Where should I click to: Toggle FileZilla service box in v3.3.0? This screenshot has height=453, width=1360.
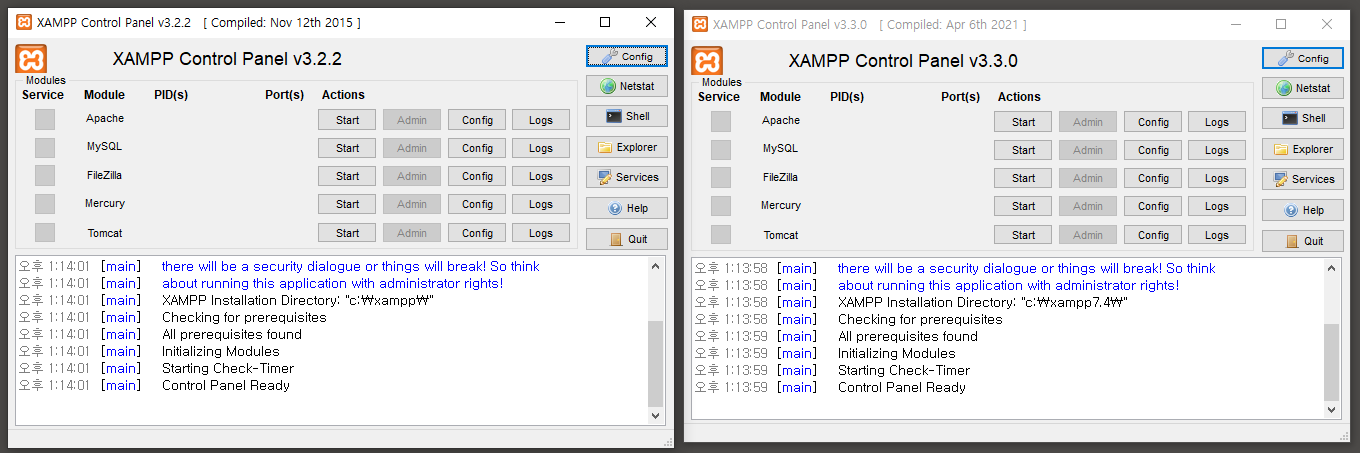pyautogui.click(x=721, y=178)
